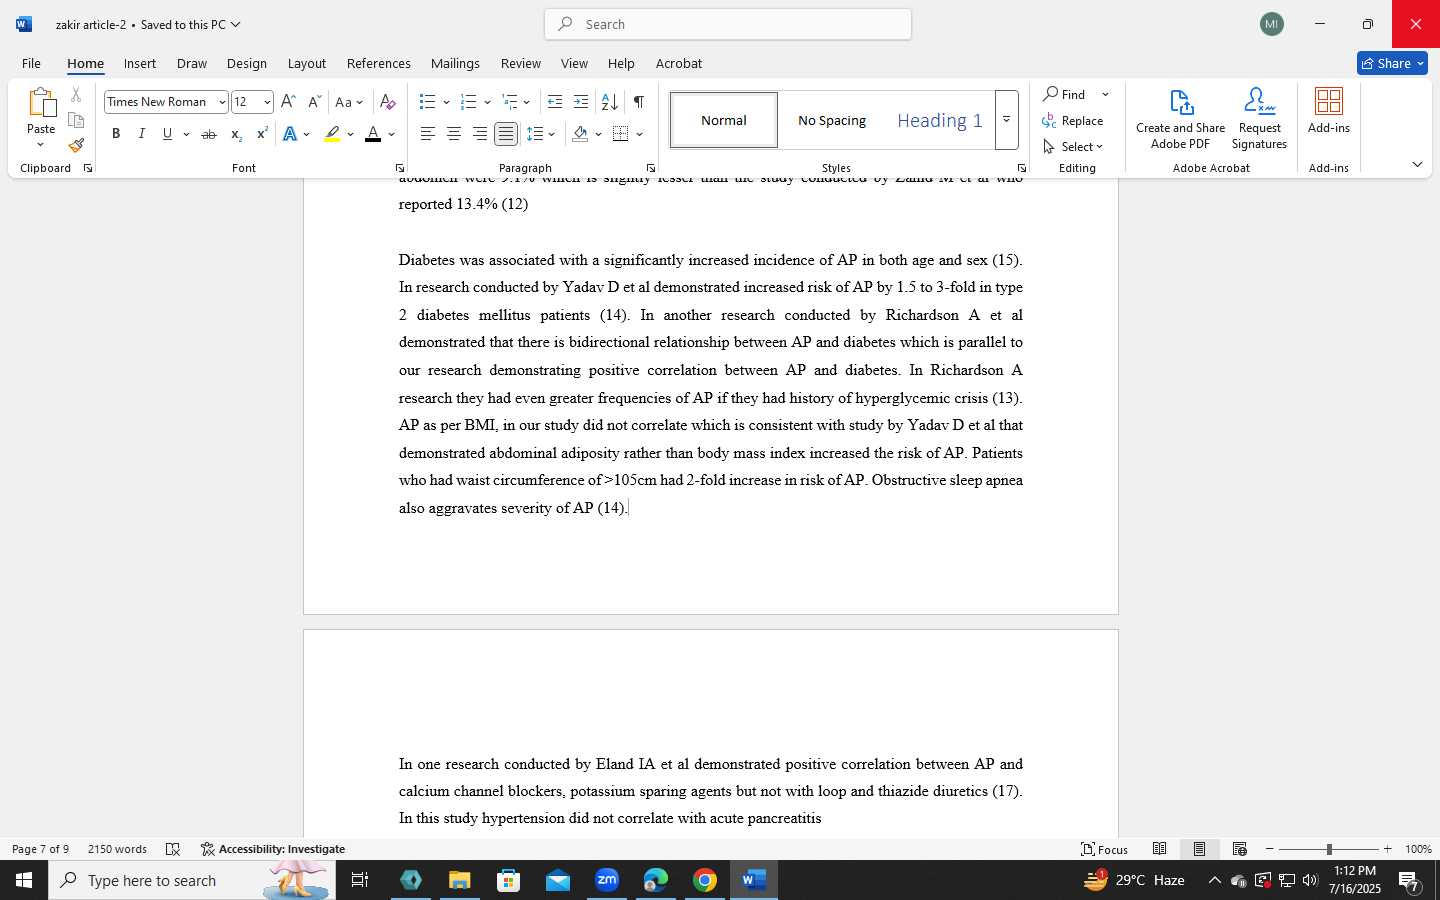Open the Font name dropdown
Image resolution: width=1440 pixels, height=900 pixels.
tap(222, 102)
